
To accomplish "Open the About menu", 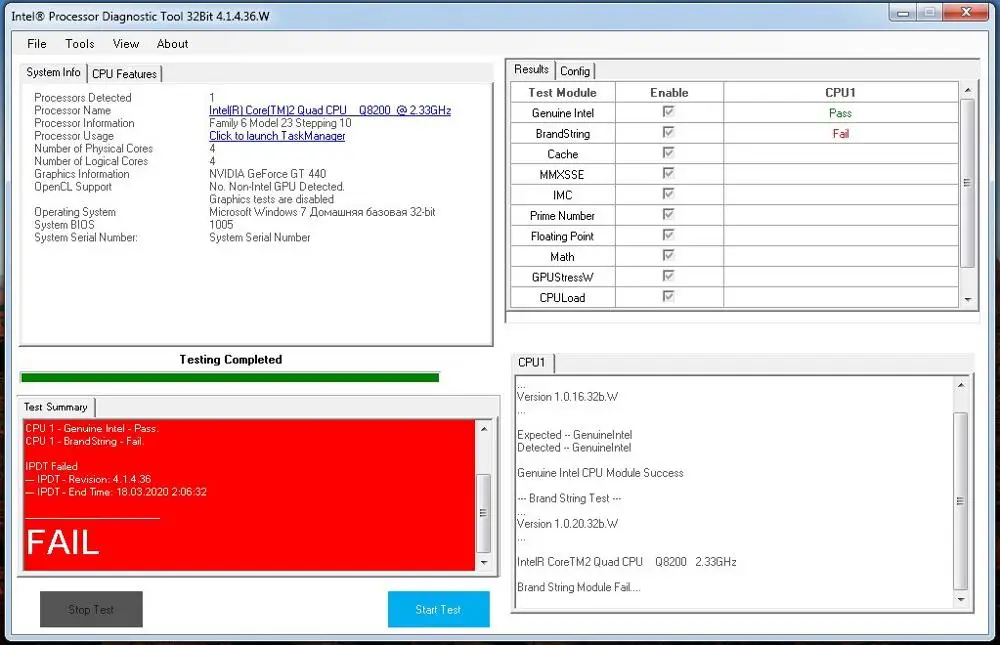I will [172, 43].
